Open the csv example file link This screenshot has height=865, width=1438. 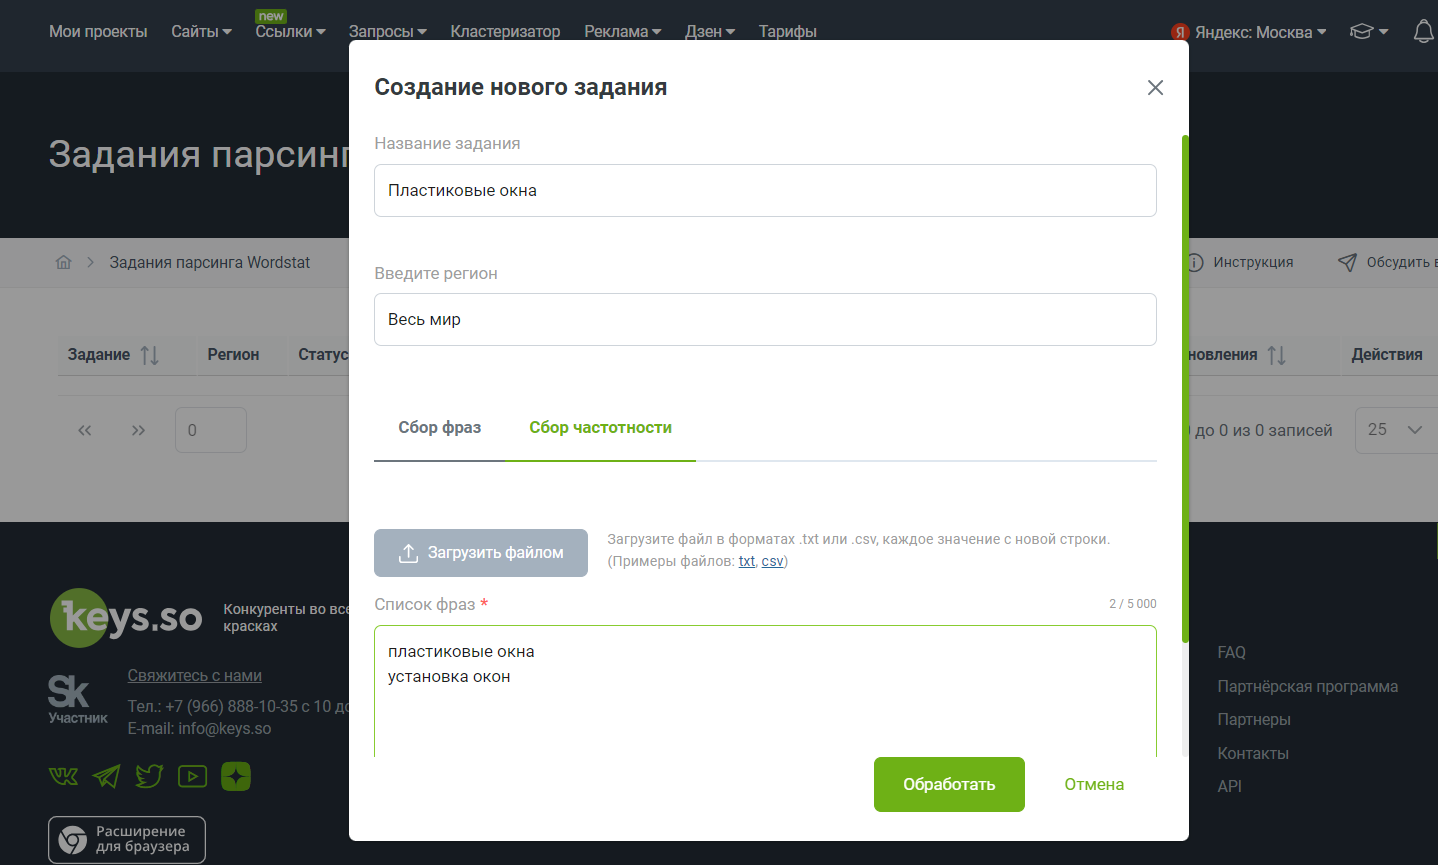click(772, 561)
